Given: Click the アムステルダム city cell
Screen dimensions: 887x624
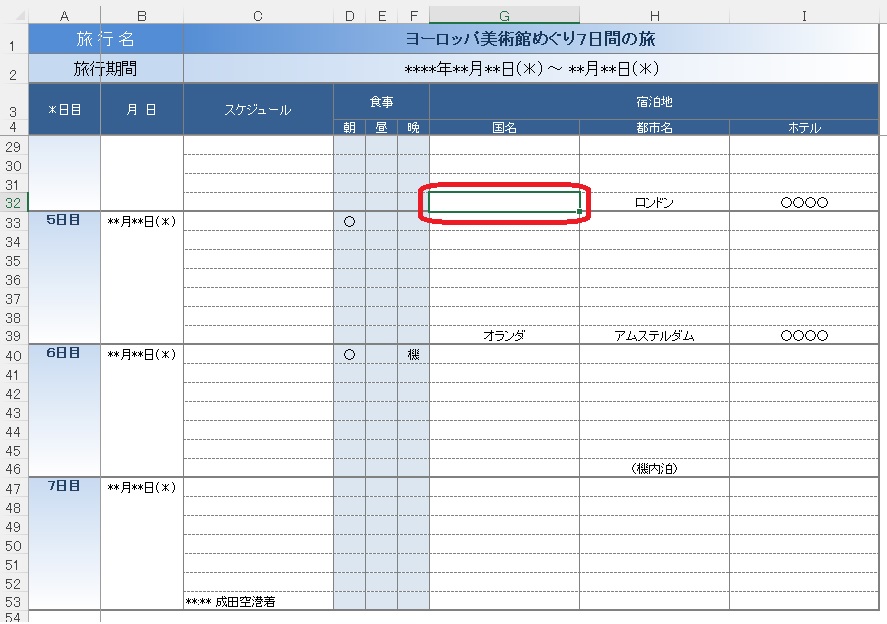Looking at the screenshot, I should 654,336.
